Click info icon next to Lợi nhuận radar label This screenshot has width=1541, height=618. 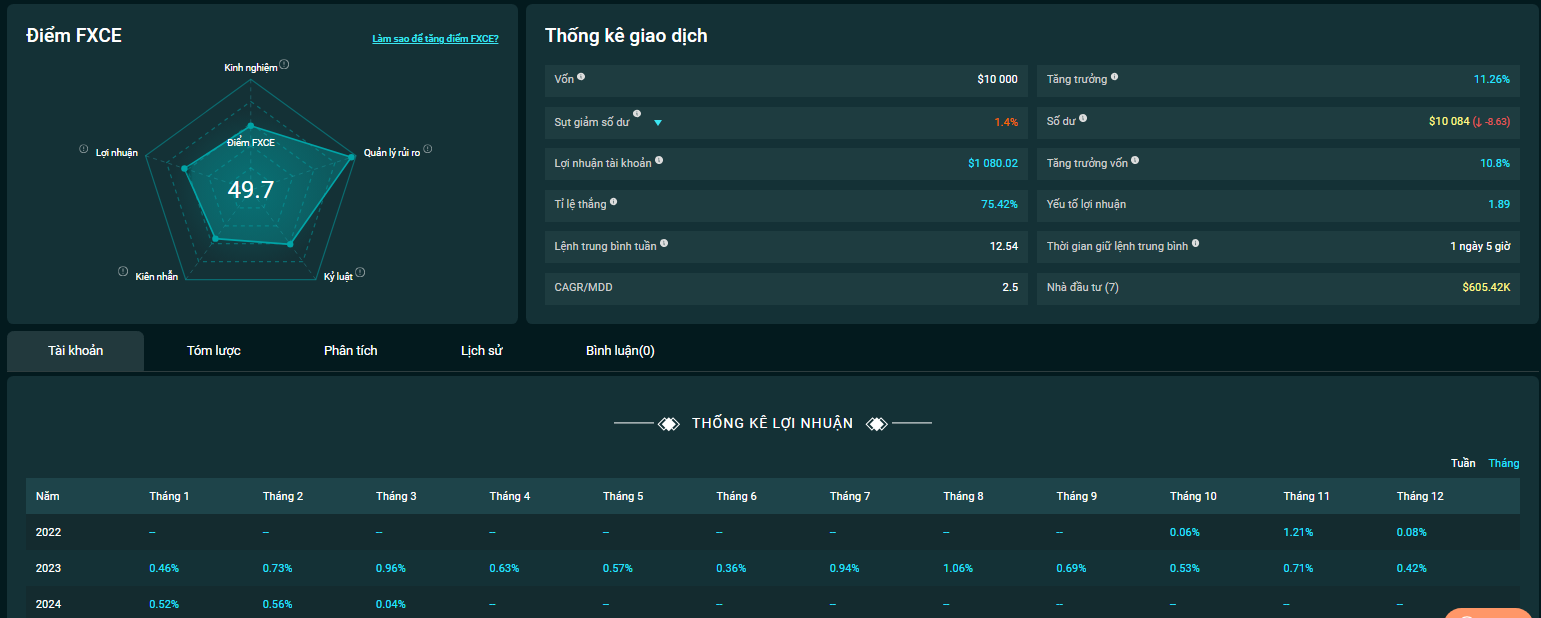pos(84,149)
